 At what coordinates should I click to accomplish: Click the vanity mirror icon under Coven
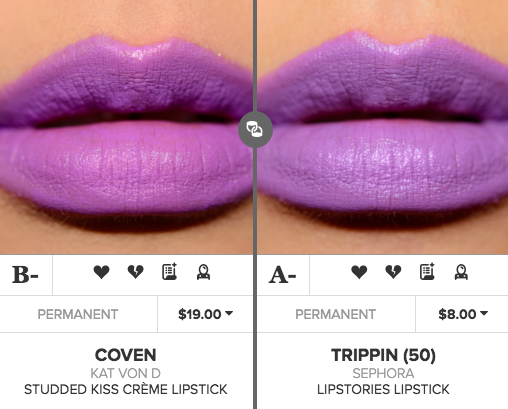click(x=203, y=272)
